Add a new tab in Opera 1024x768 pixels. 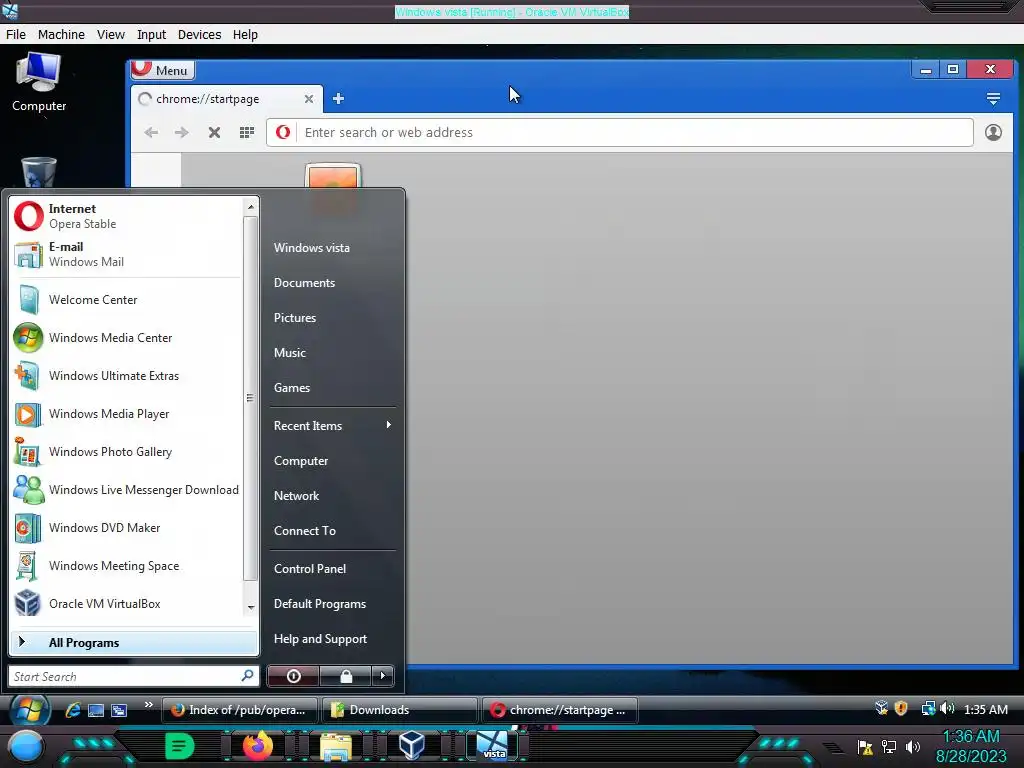click(x=338, y=99)
